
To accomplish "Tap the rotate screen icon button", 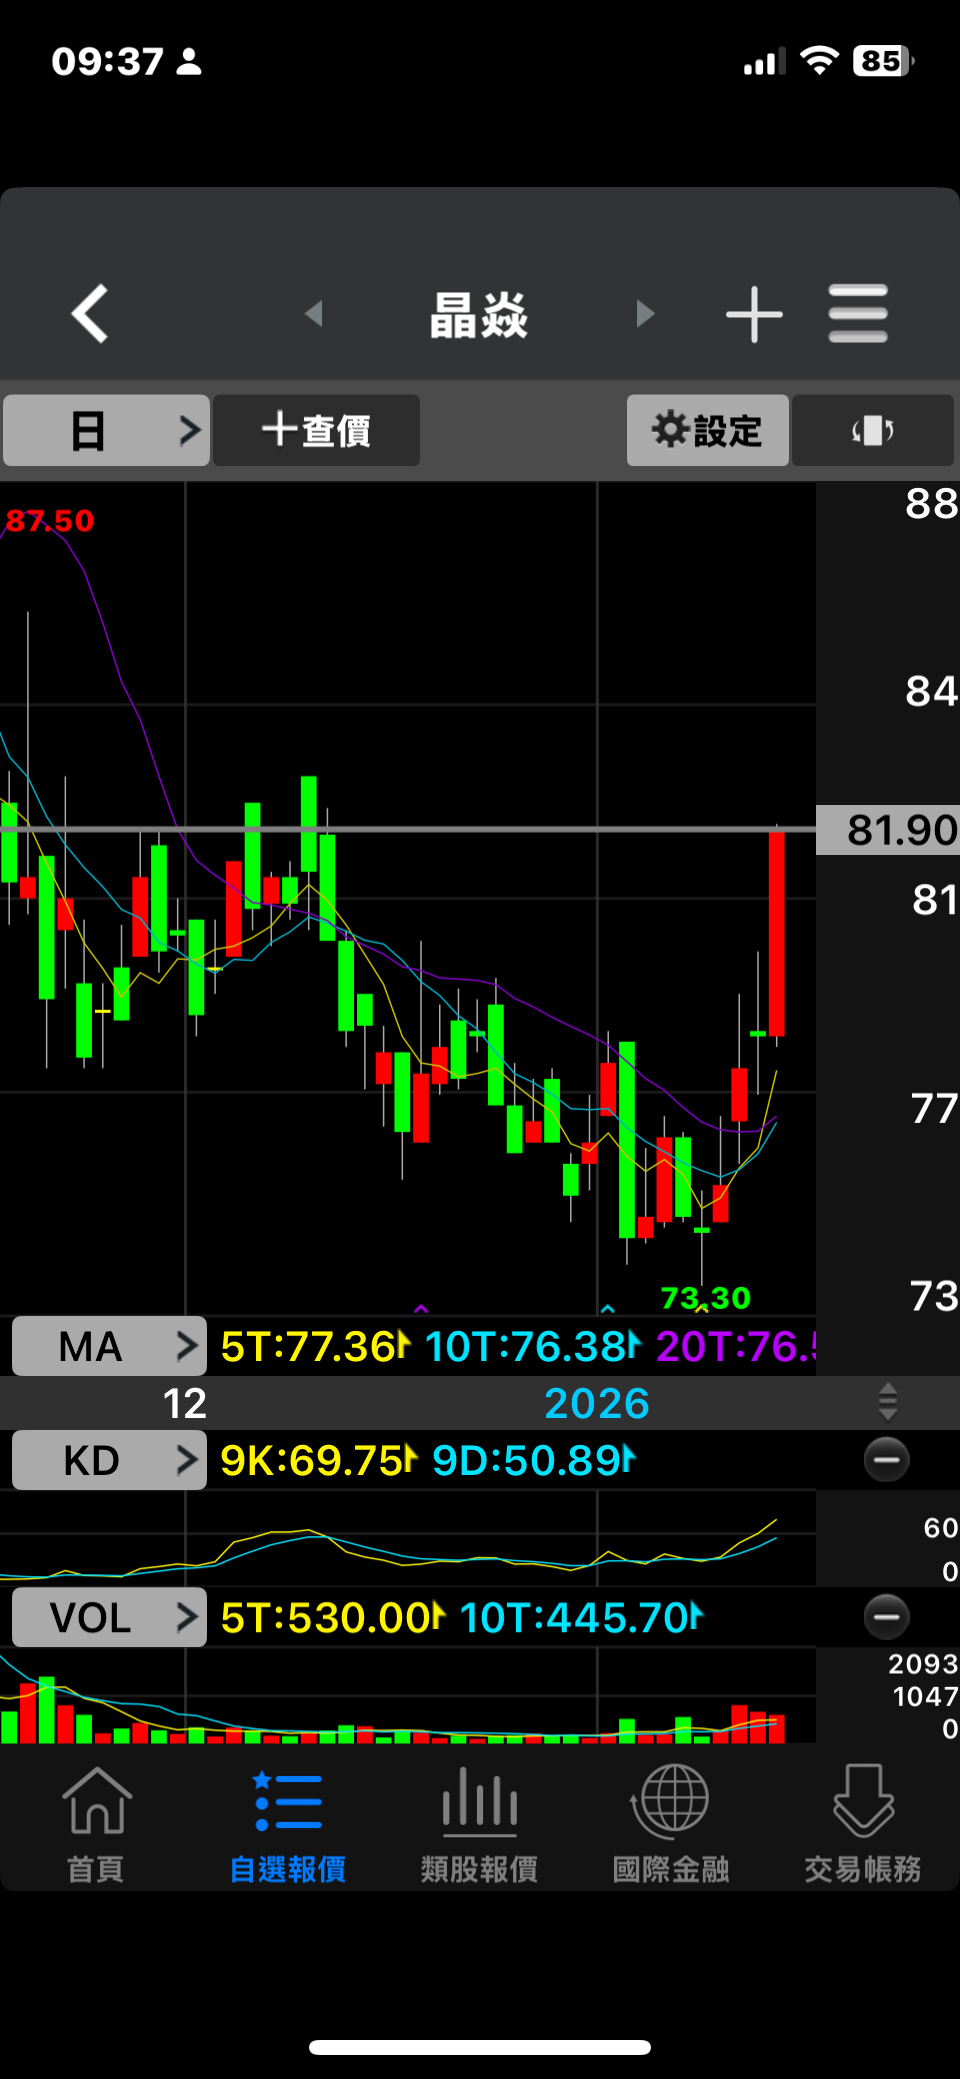I will tap(872, 430).
